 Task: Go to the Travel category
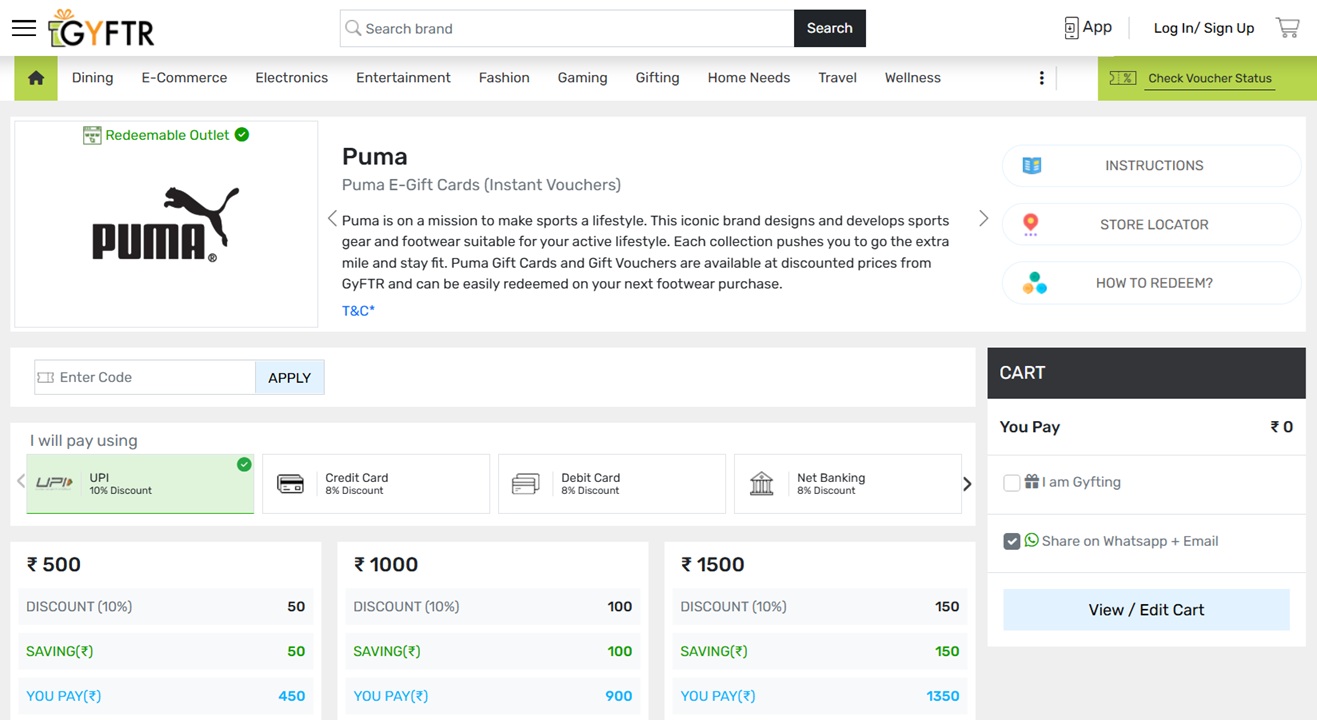[837, 78]
